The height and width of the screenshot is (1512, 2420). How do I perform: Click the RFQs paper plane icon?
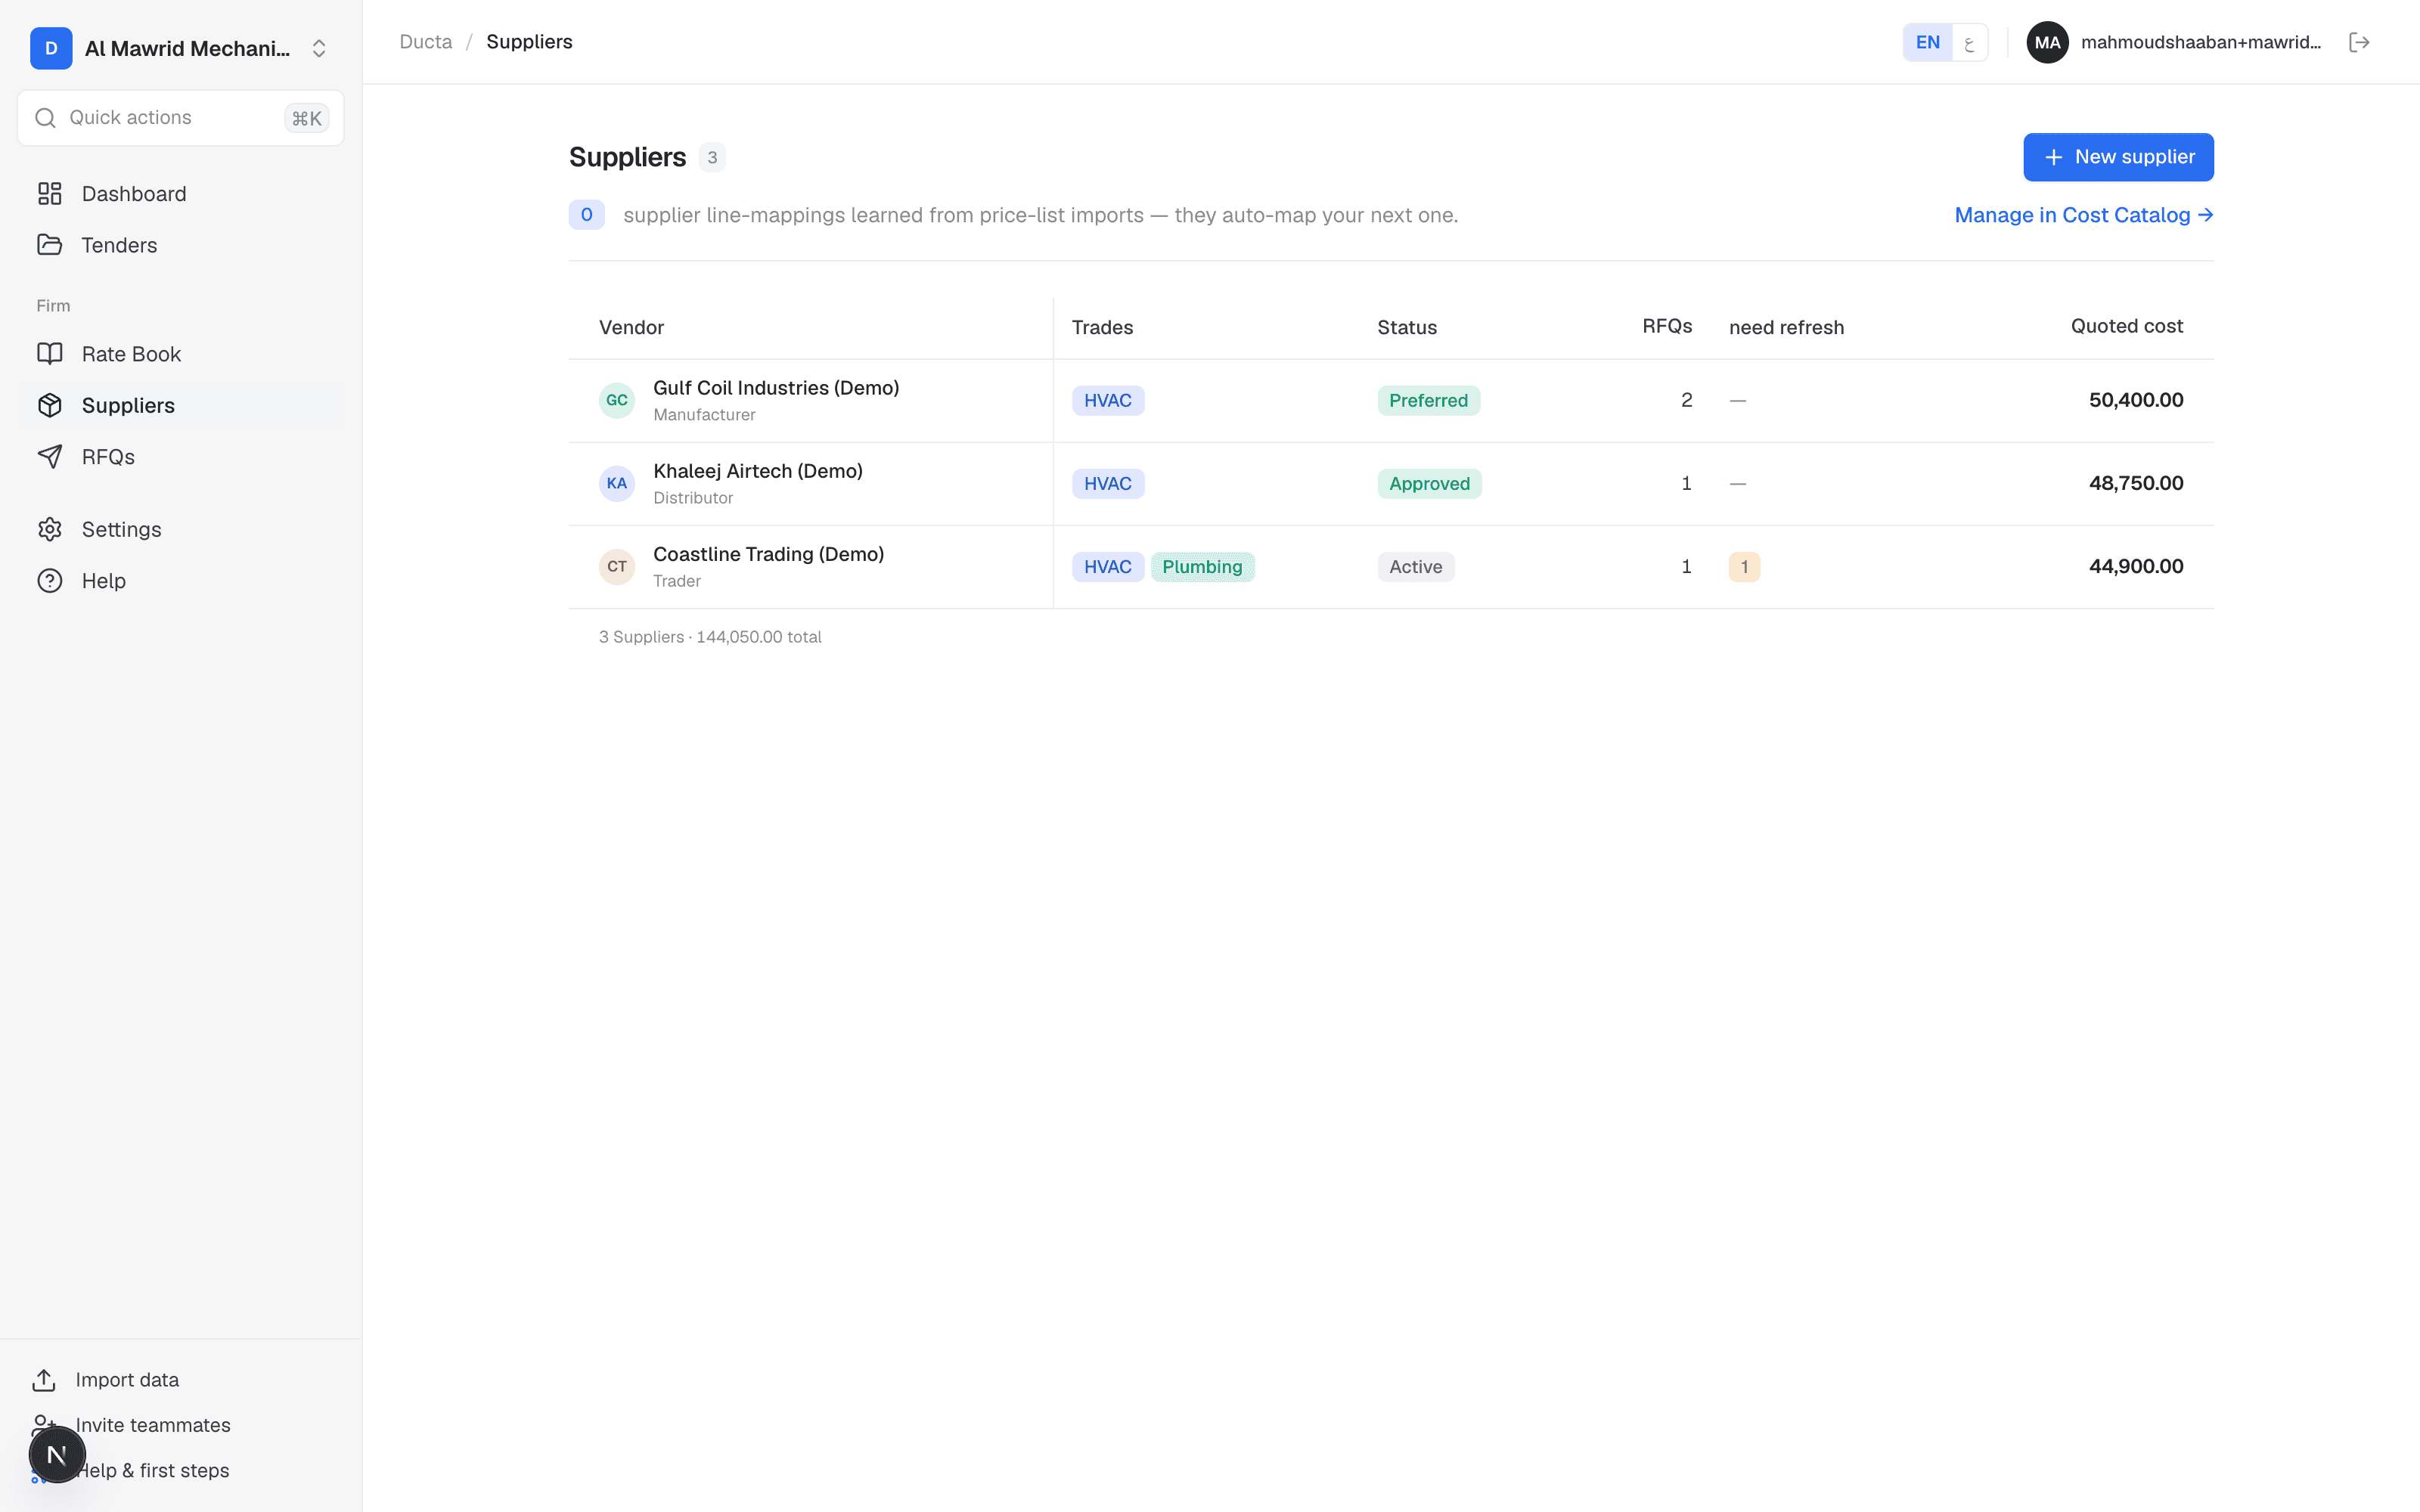pos(49,456)
